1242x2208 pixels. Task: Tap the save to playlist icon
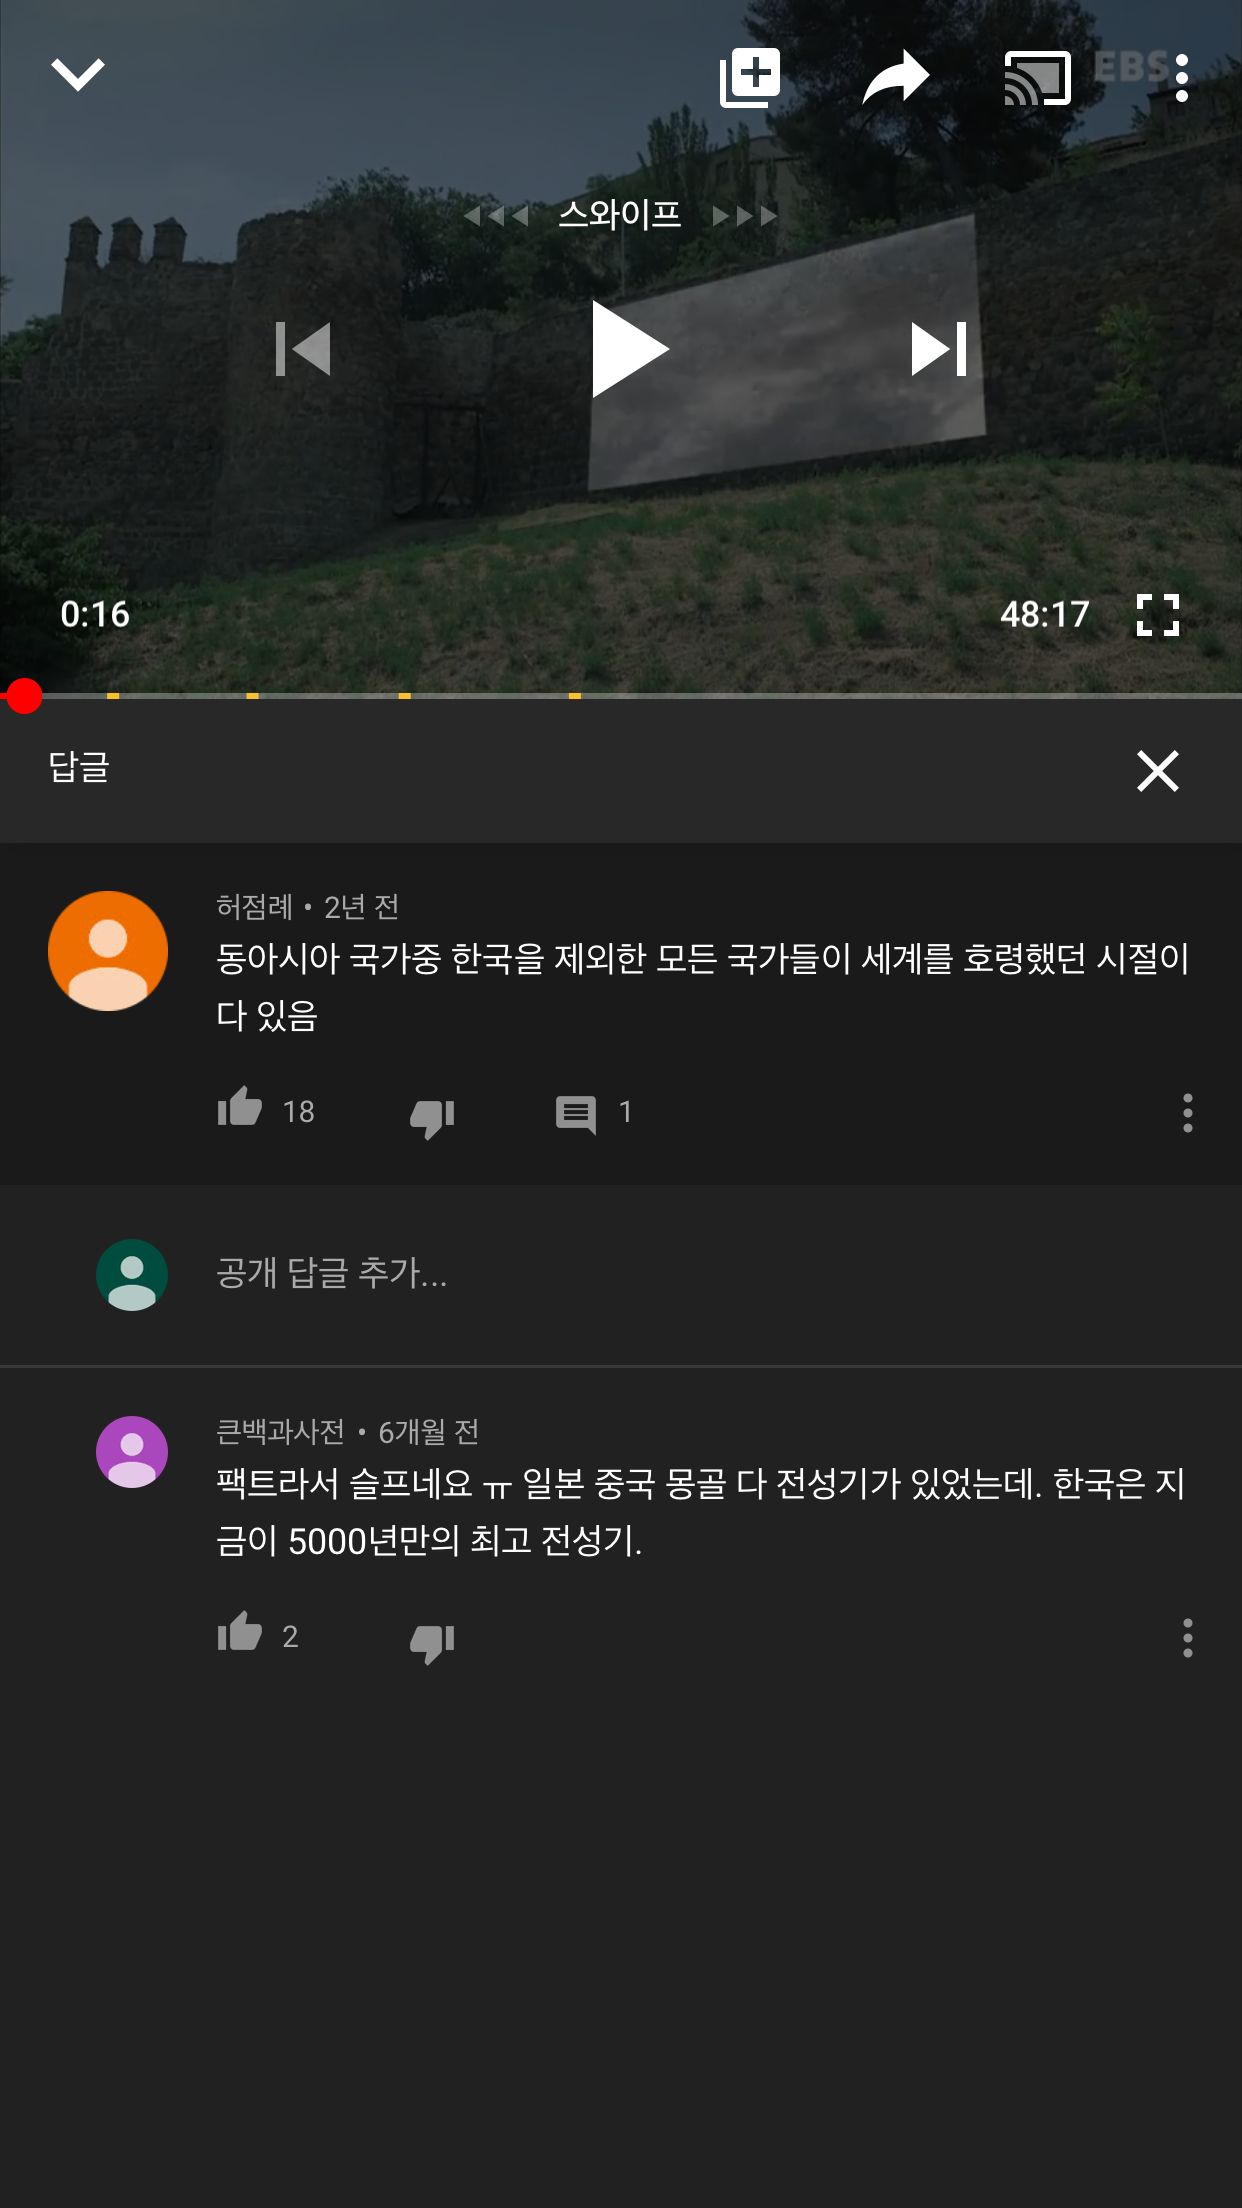coord(750,77)
